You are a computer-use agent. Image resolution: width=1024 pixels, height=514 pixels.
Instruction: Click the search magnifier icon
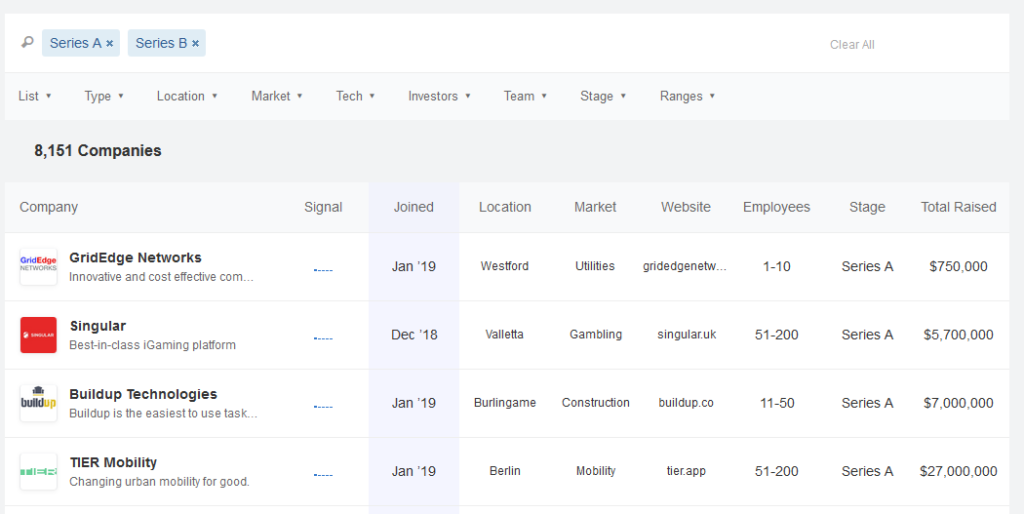(x=27, y=42)
